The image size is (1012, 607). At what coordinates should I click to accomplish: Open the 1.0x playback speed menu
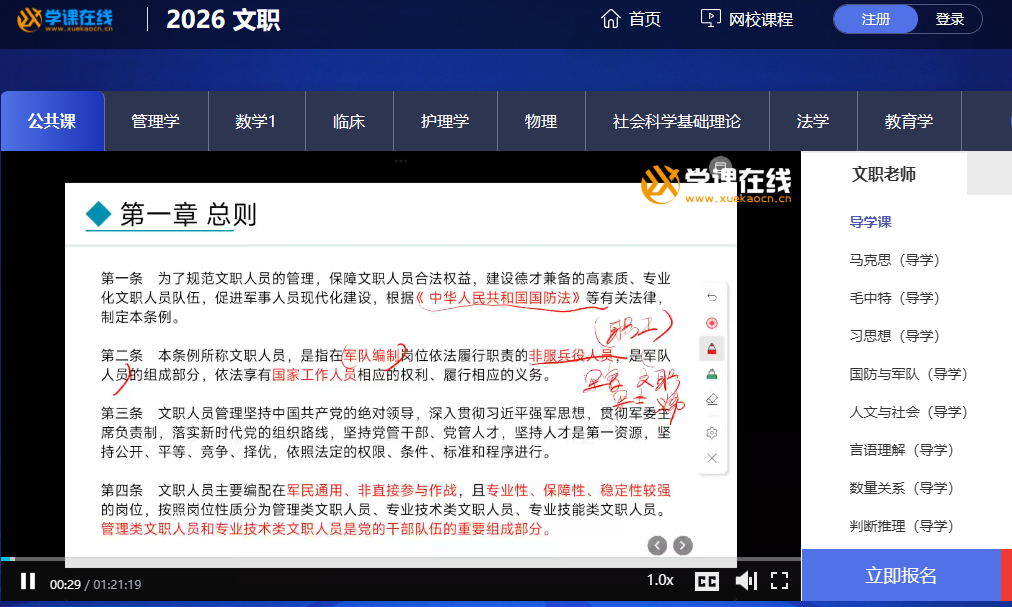[x=660, y=580]
